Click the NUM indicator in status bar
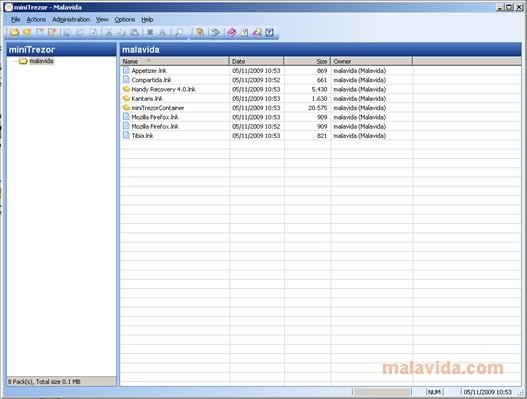Screen dimensions: 527x399 (435, 392)
